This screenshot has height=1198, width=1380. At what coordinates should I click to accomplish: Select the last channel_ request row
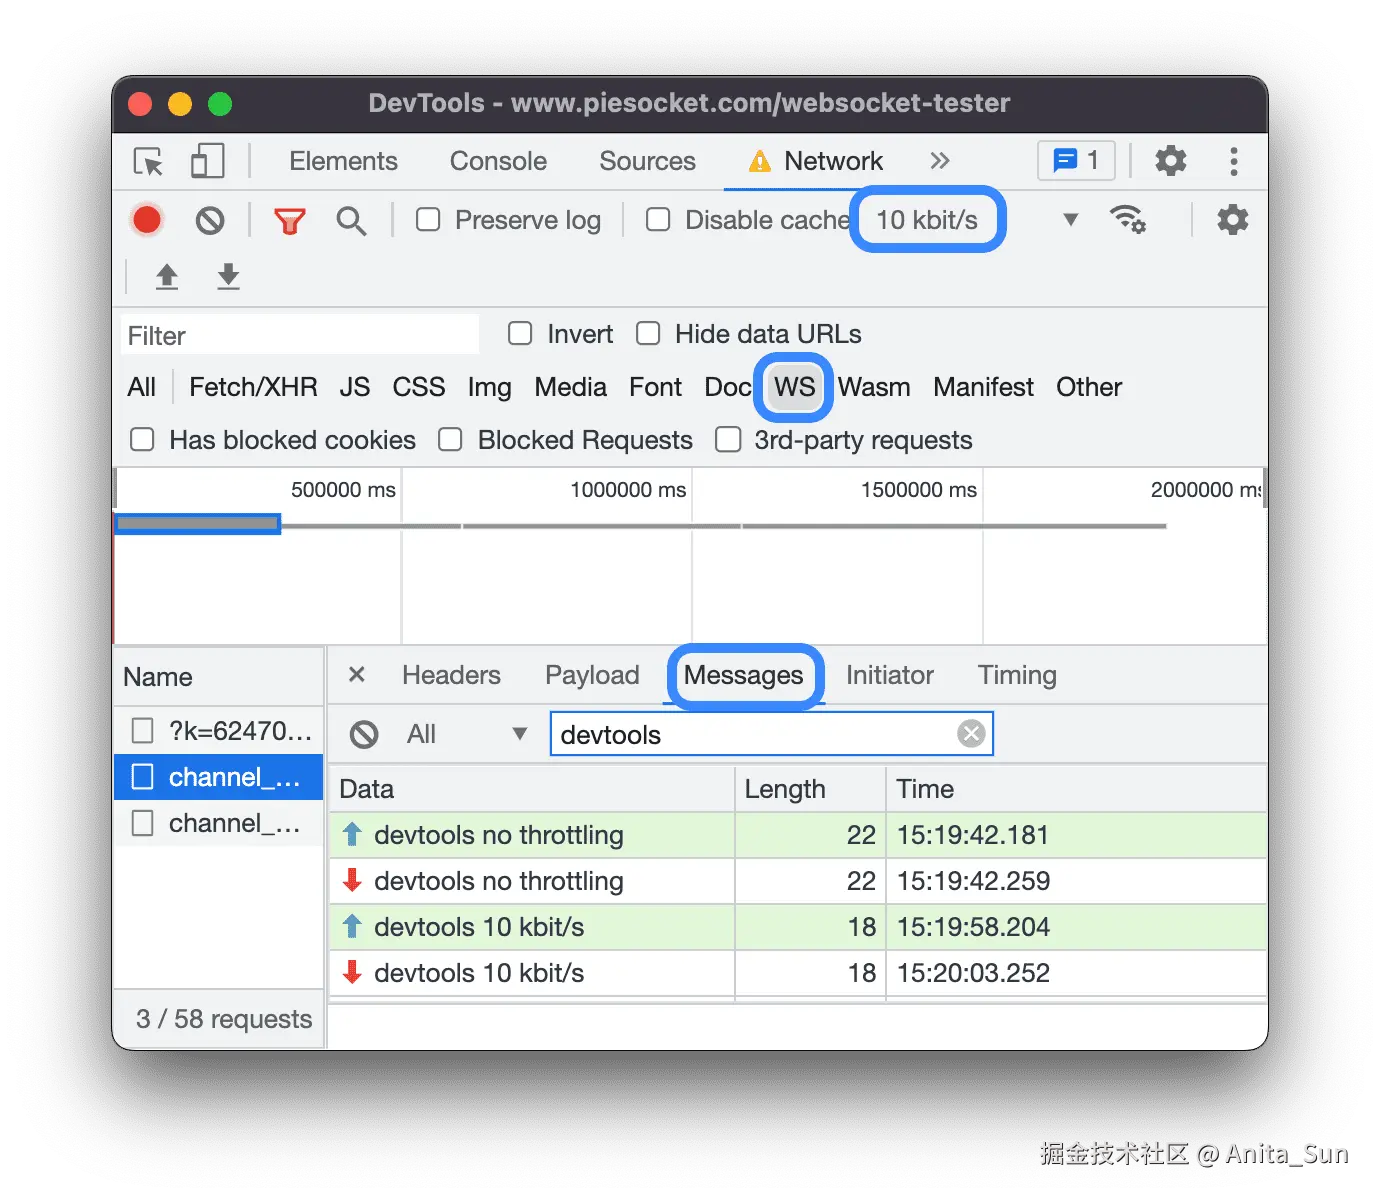(x=219, y=823)
